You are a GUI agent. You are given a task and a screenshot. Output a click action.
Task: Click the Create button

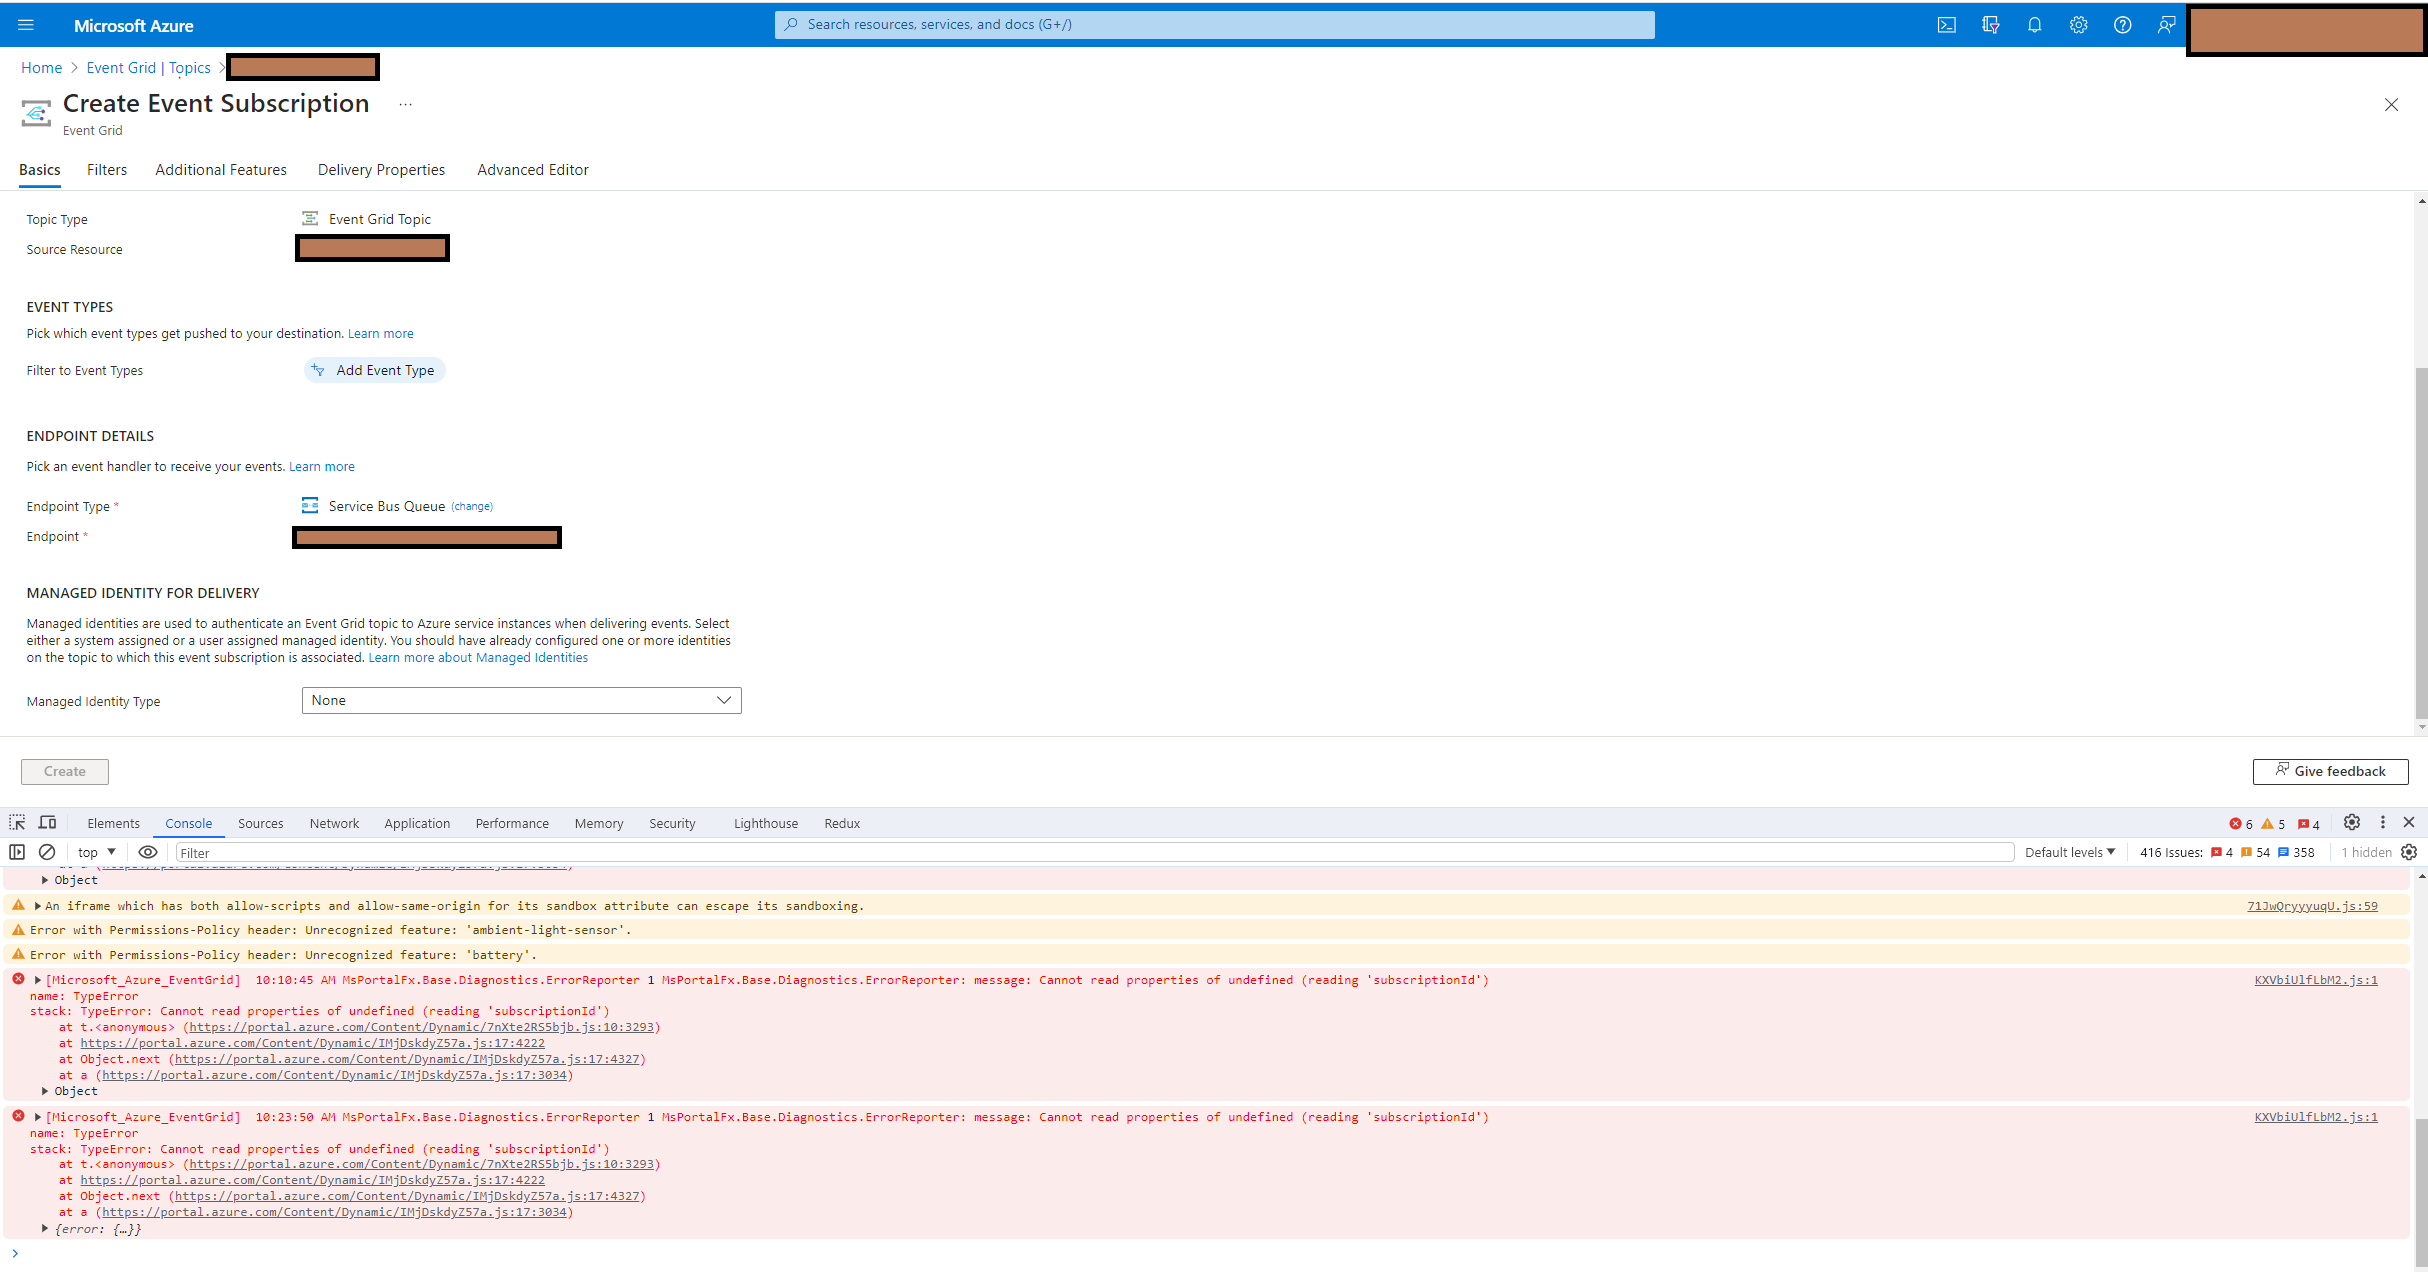[65, 771]
